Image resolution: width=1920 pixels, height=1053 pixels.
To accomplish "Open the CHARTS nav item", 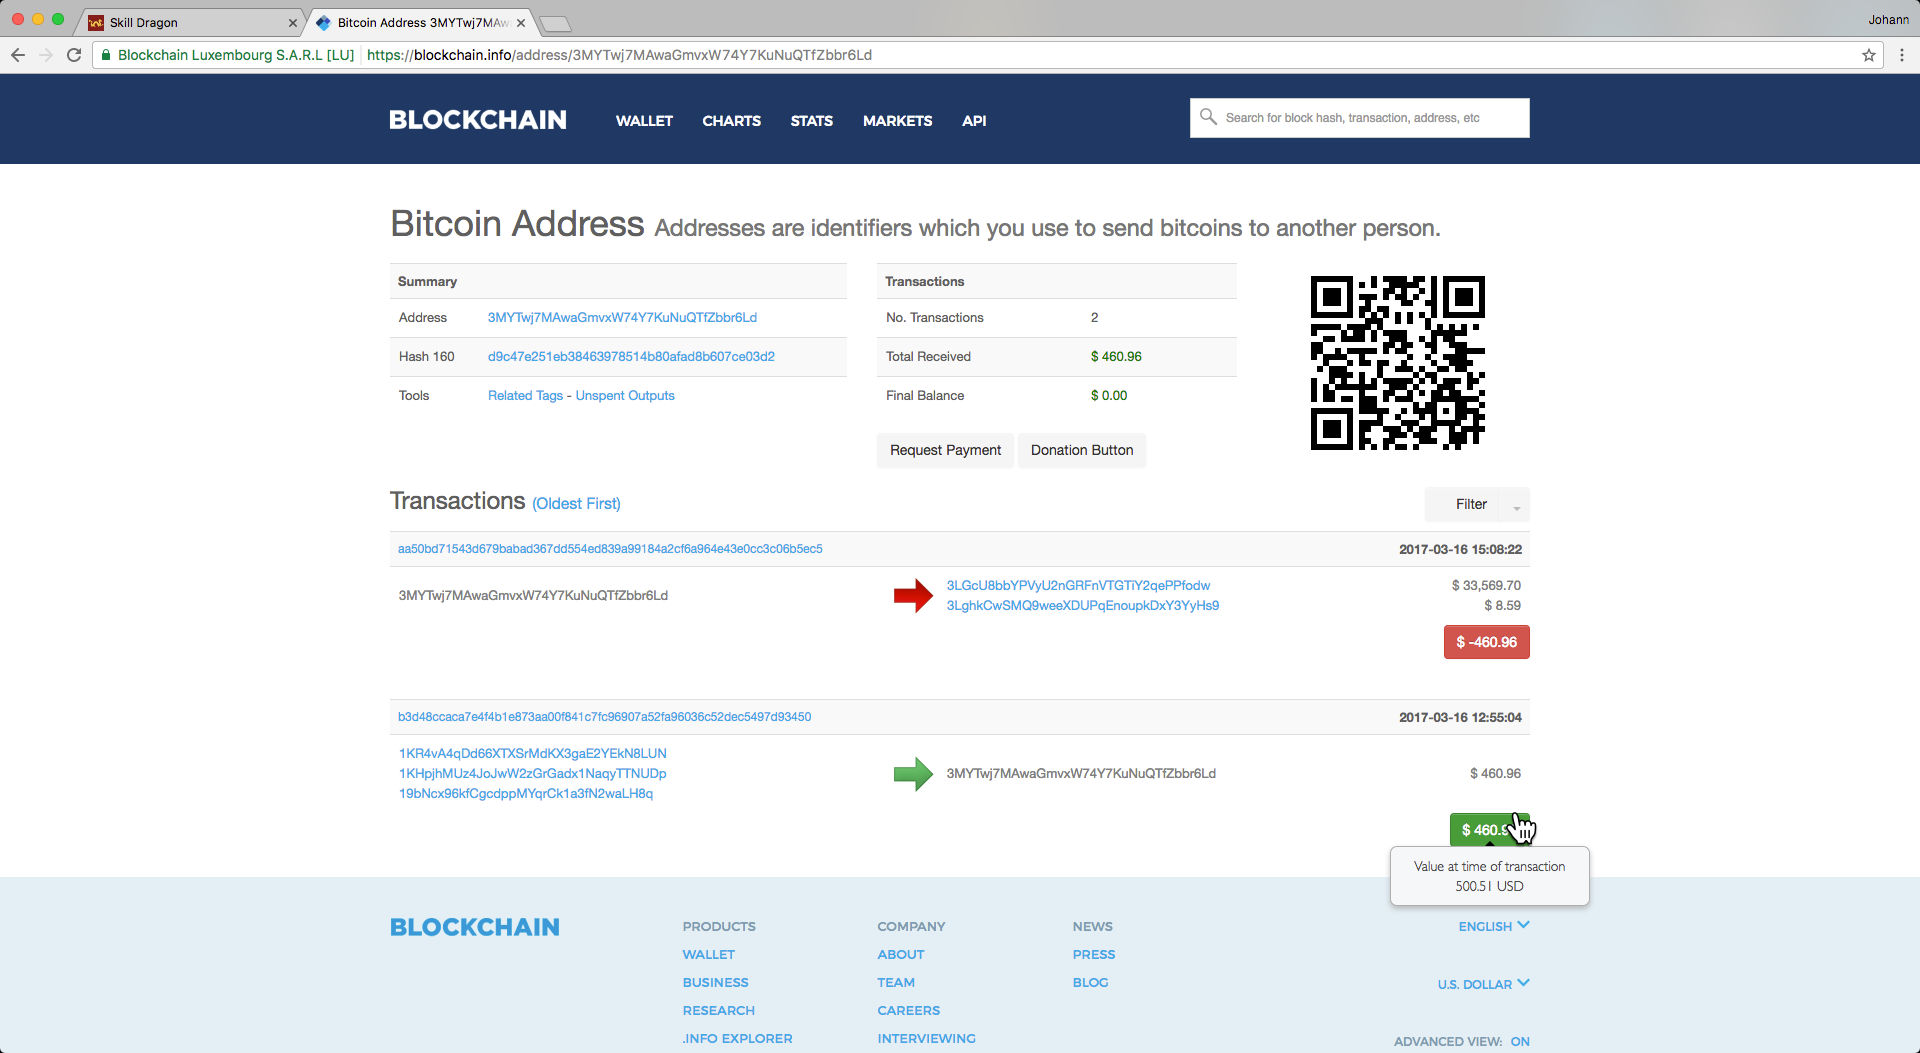I will pyautogui.click(x=731, y=120).
